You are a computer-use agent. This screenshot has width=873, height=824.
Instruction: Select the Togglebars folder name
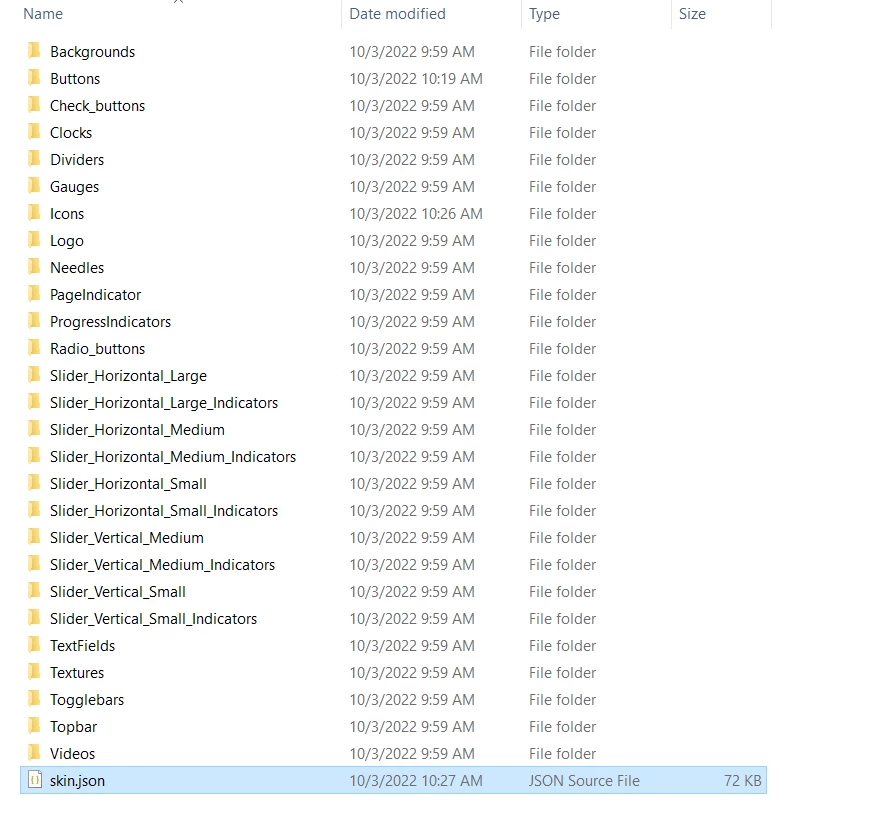pos(87,700)
